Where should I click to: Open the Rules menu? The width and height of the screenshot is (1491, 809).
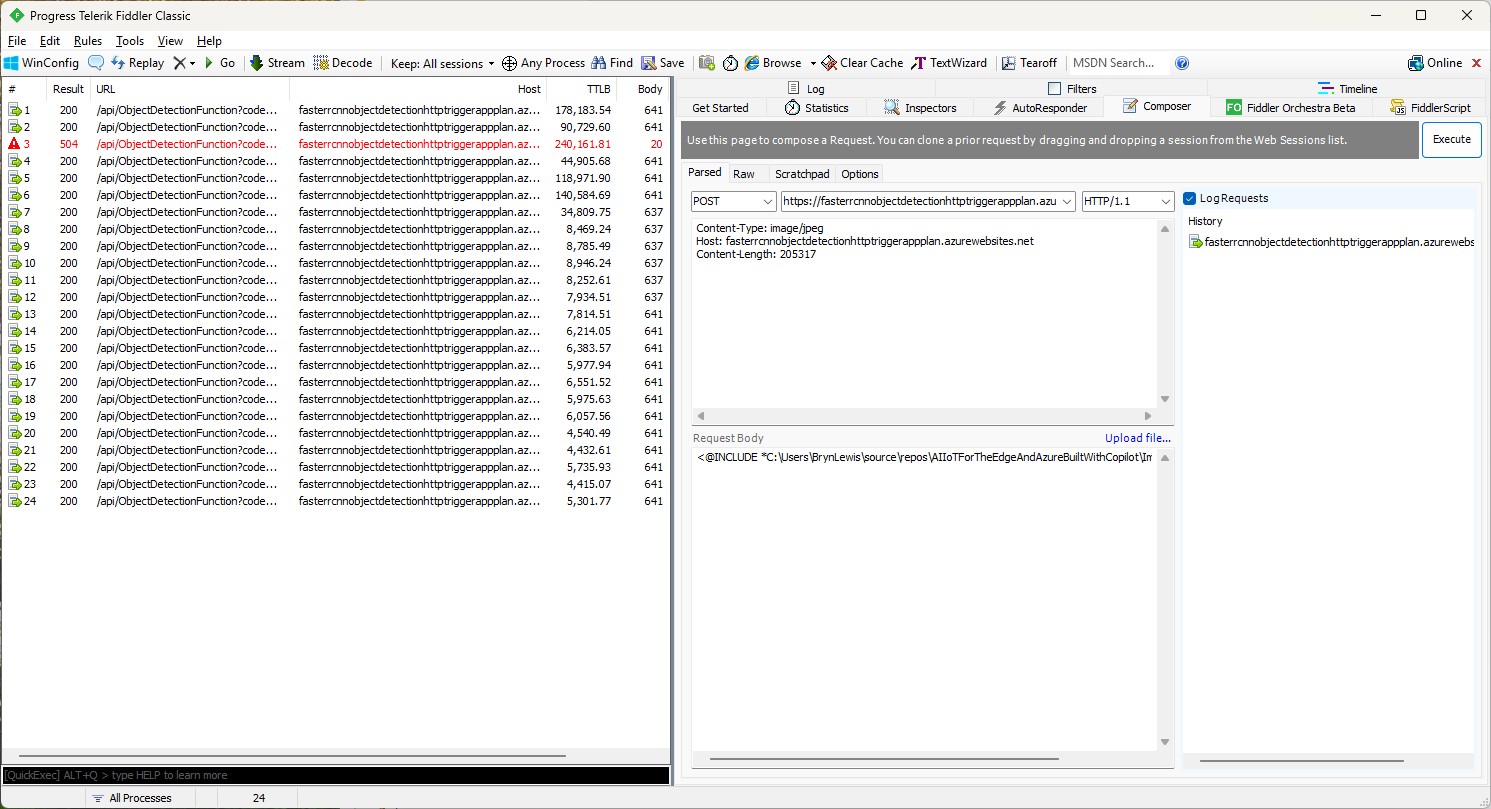(x=88, y=41)
